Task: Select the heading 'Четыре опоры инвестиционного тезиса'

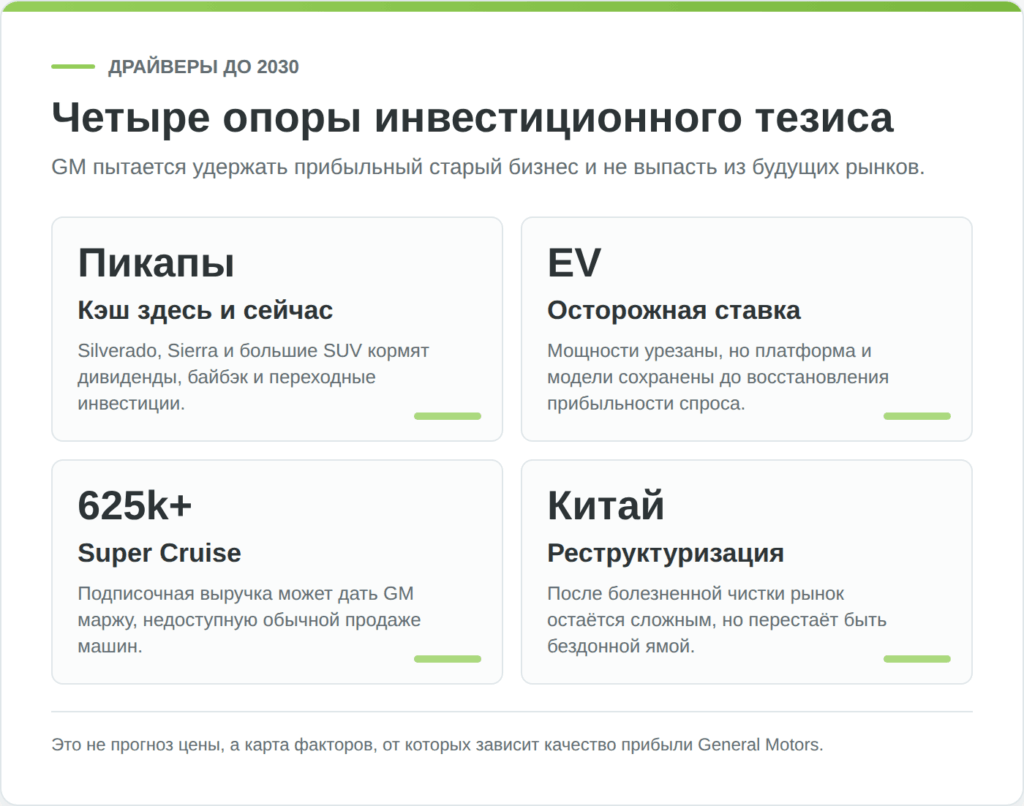Action: click(x=472, y=118)
